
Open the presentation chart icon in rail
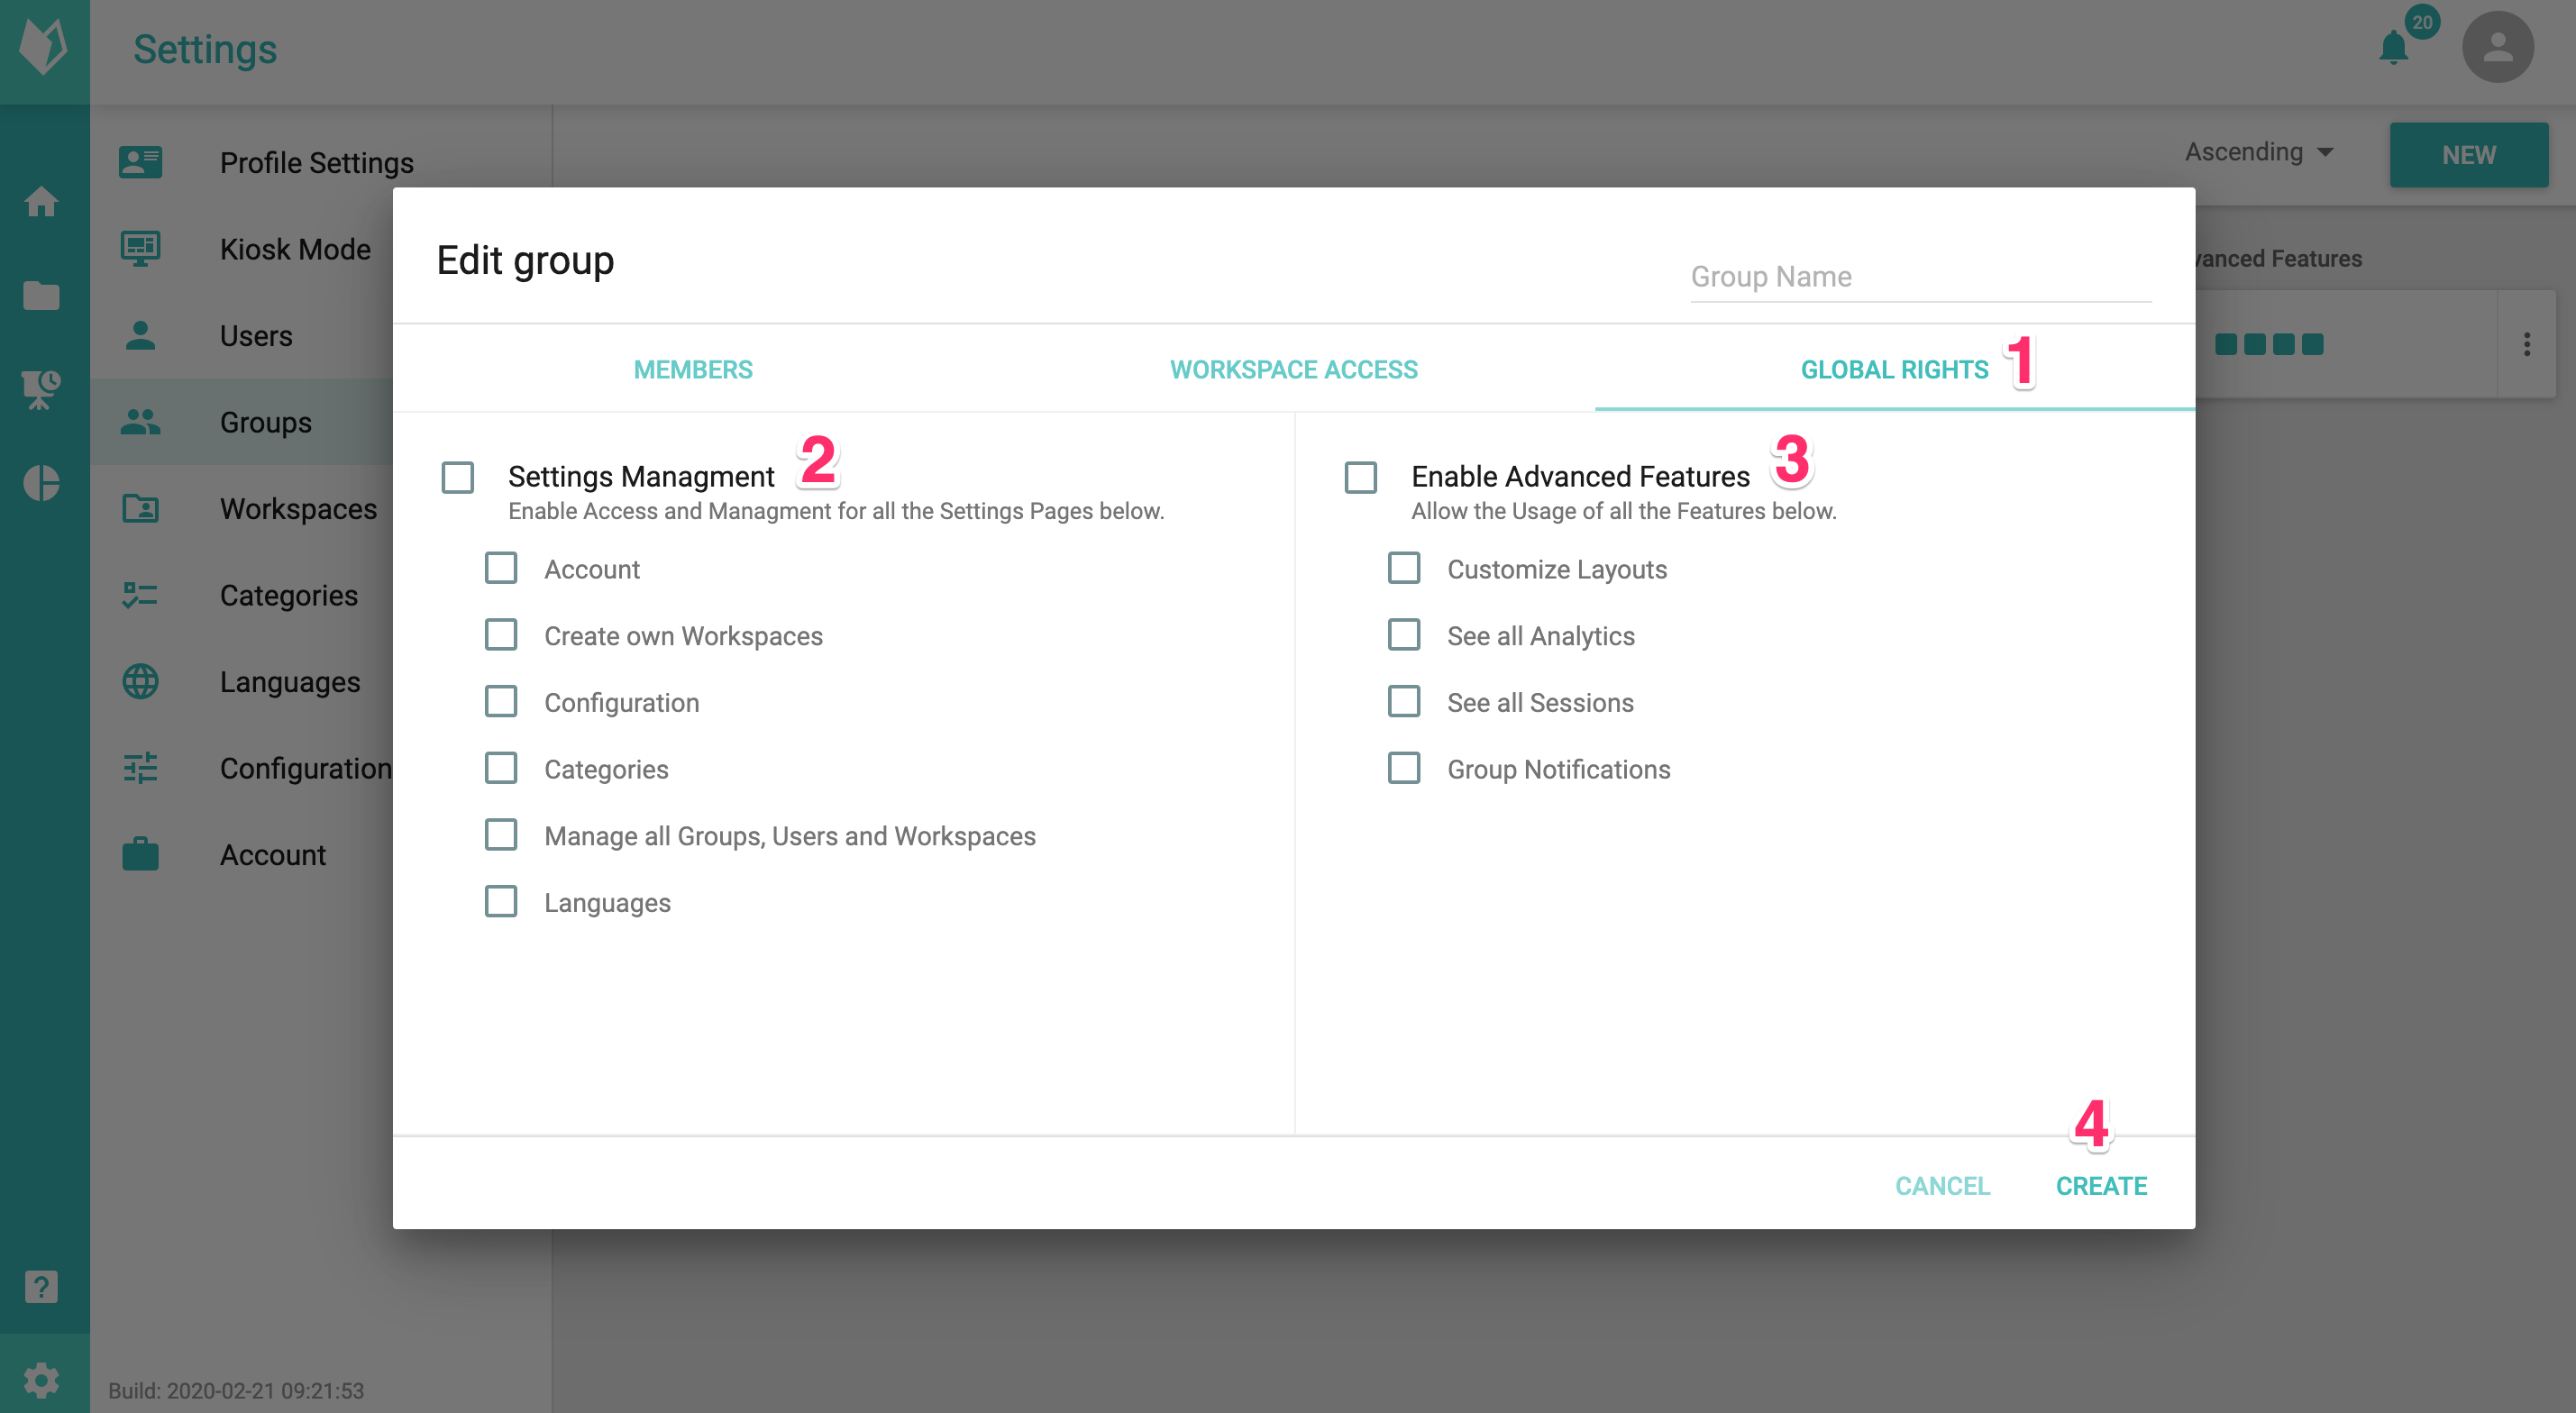coord(41,389)
